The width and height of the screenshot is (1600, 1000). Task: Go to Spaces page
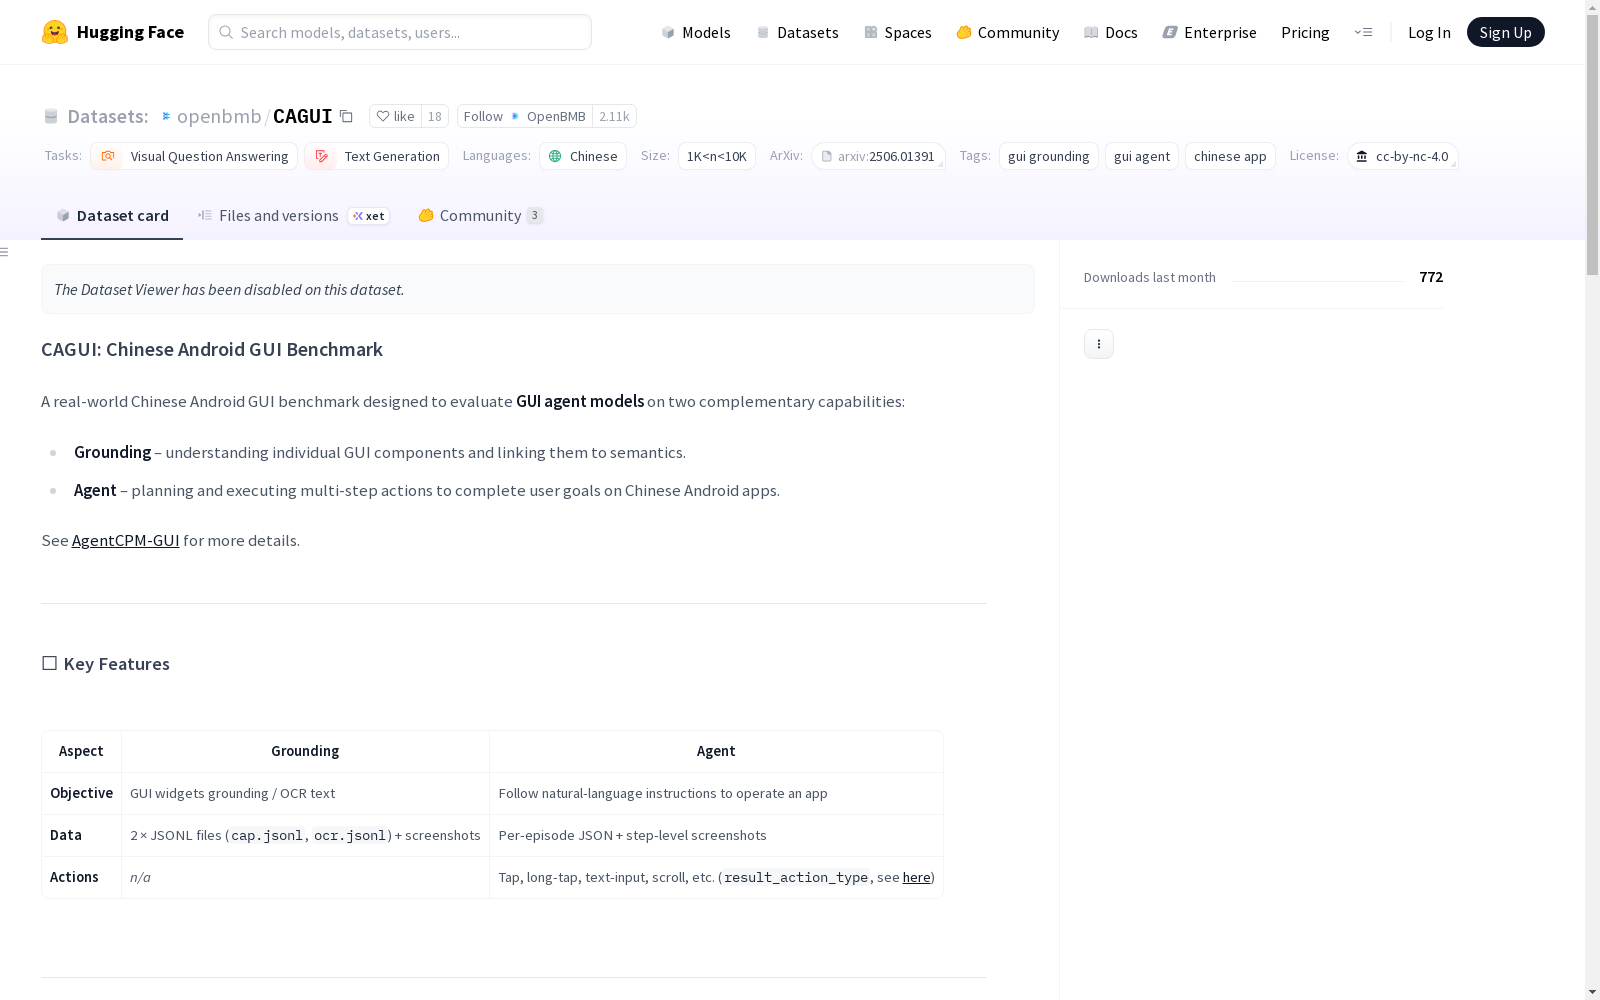pos(898,32)
